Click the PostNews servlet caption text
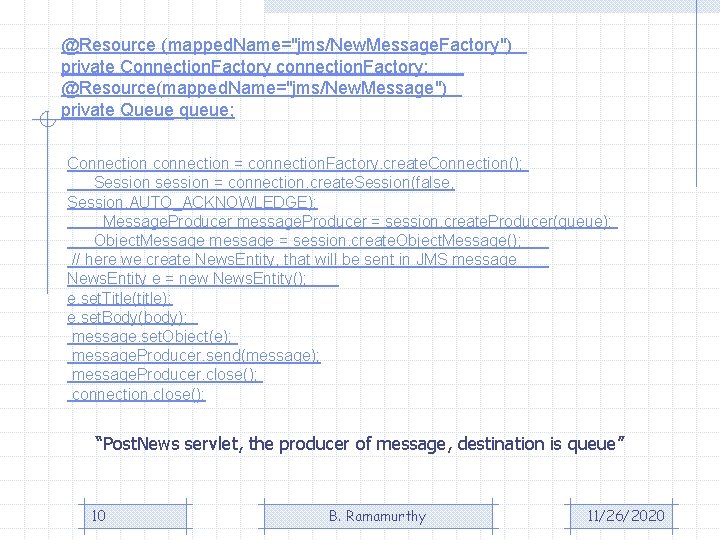Viewport: 720px width, 540px height. [360, 444]
